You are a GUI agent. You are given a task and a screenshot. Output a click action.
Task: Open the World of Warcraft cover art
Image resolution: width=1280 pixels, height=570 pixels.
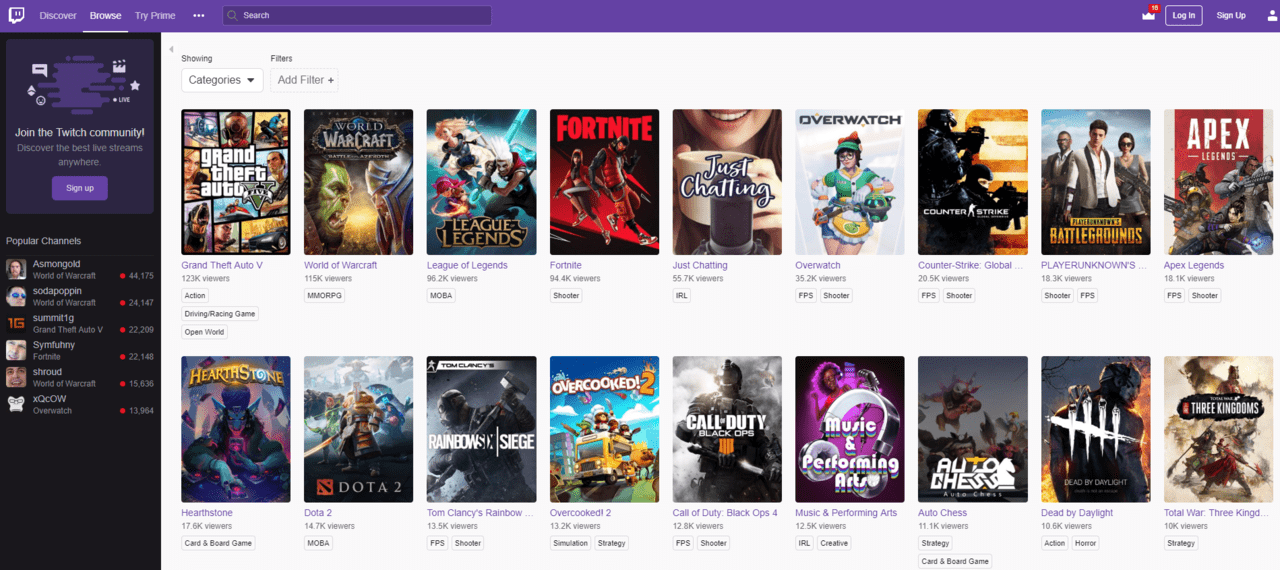pyautogui.click(x=359, y=182)
